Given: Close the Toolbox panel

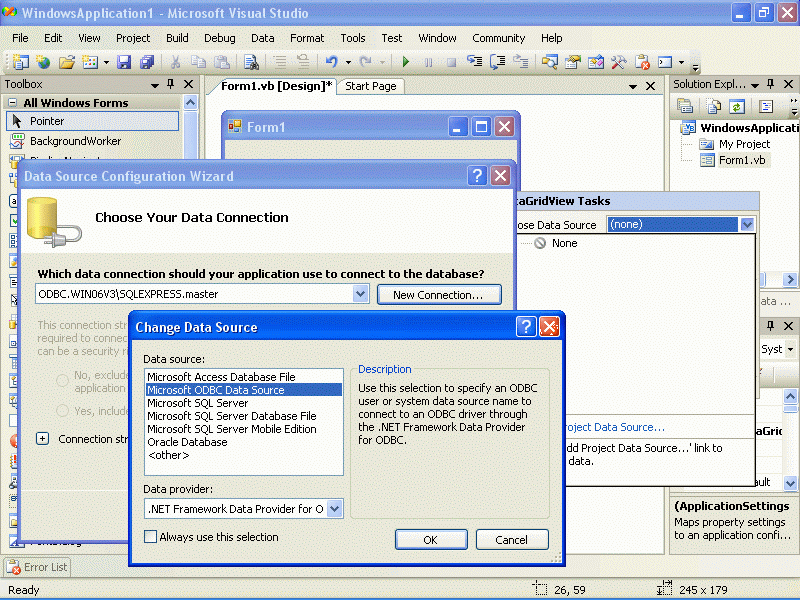Looking at the screenshot, I should coord(188,84).
